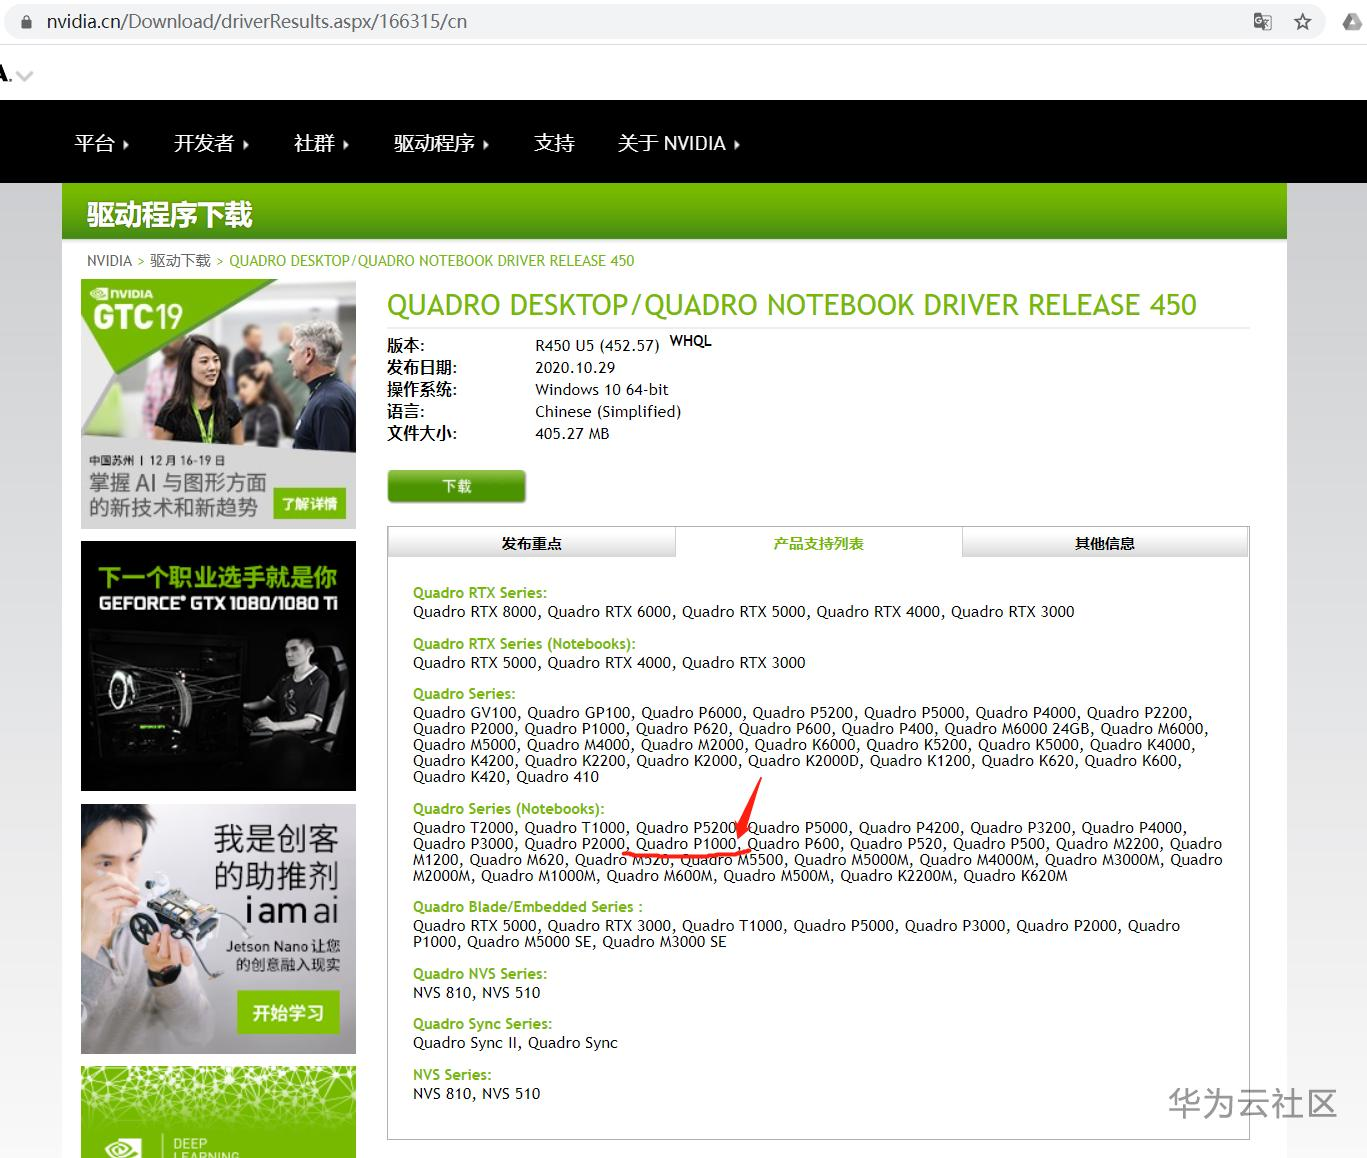Click the green 下载 download button
This screenshot has width=1367, height=1158.
456,486
